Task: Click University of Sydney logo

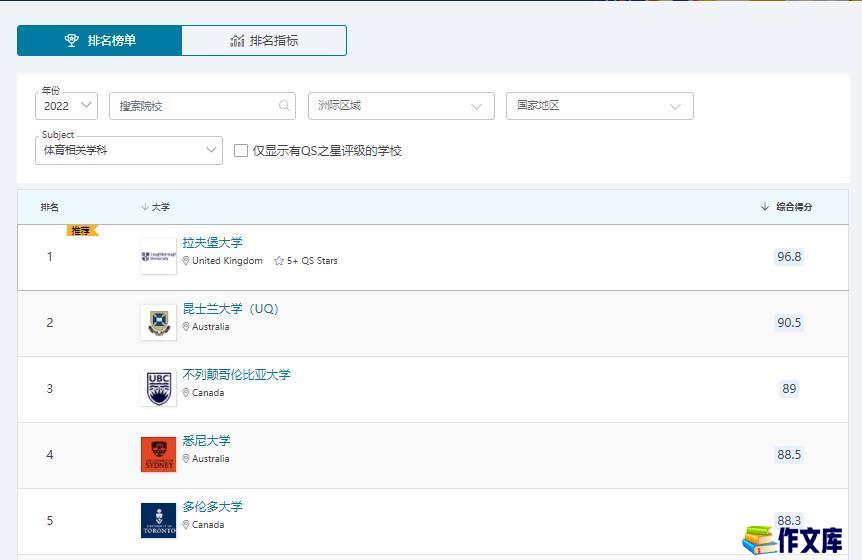Action: [x=158, y=455]
